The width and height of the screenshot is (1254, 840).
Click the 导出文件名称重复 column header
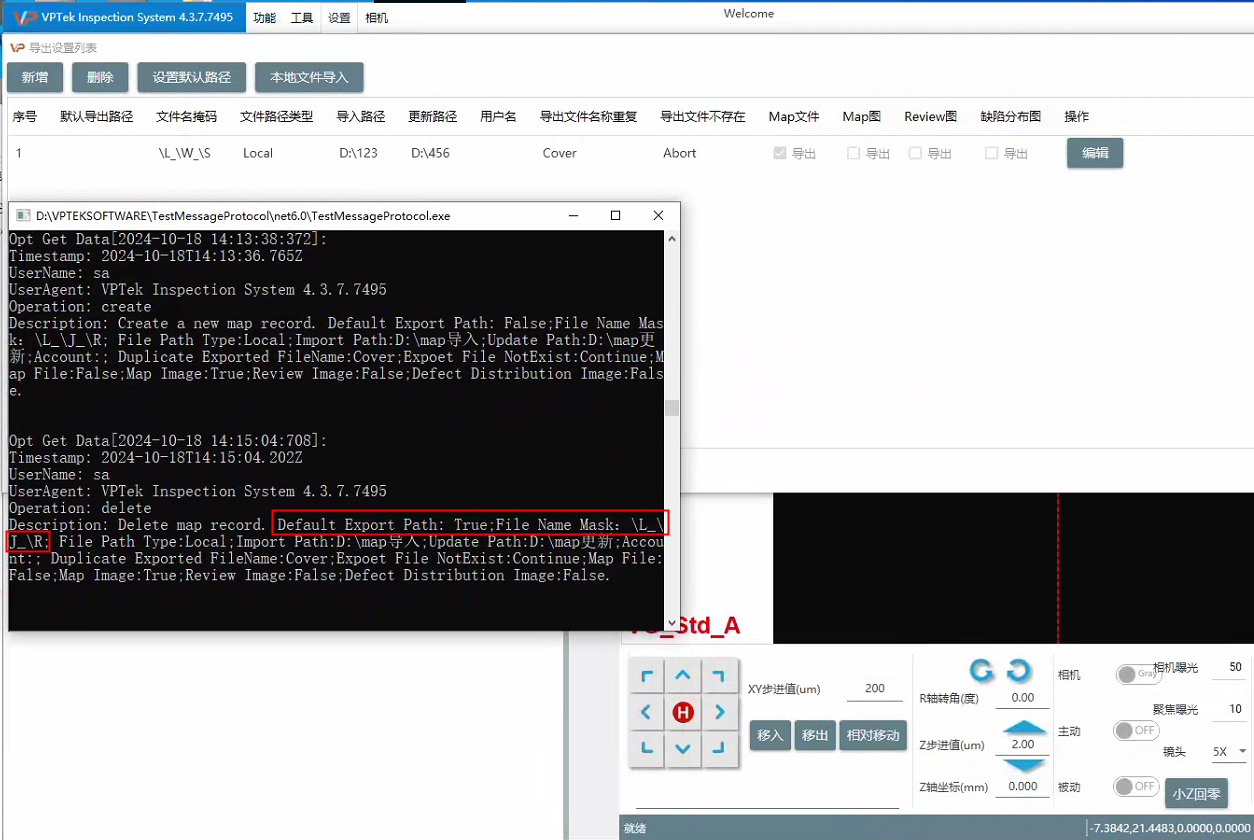588,116
